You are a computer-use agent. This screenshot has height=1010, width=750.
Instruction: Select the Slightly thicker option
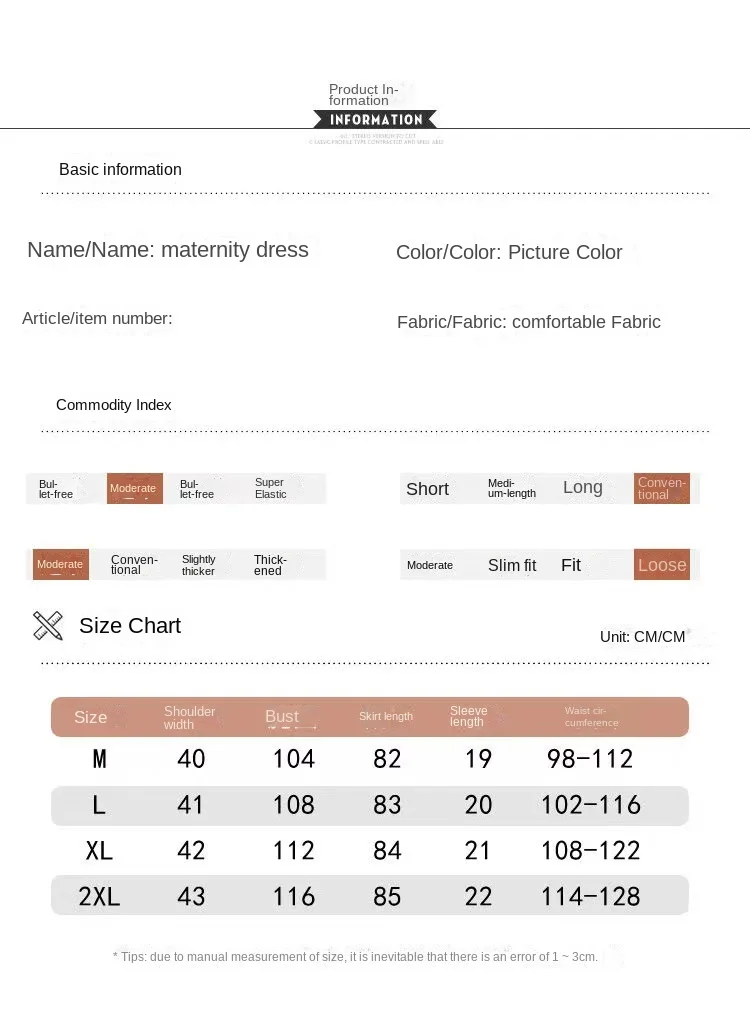pyautogui.click(x=198, y=565)
